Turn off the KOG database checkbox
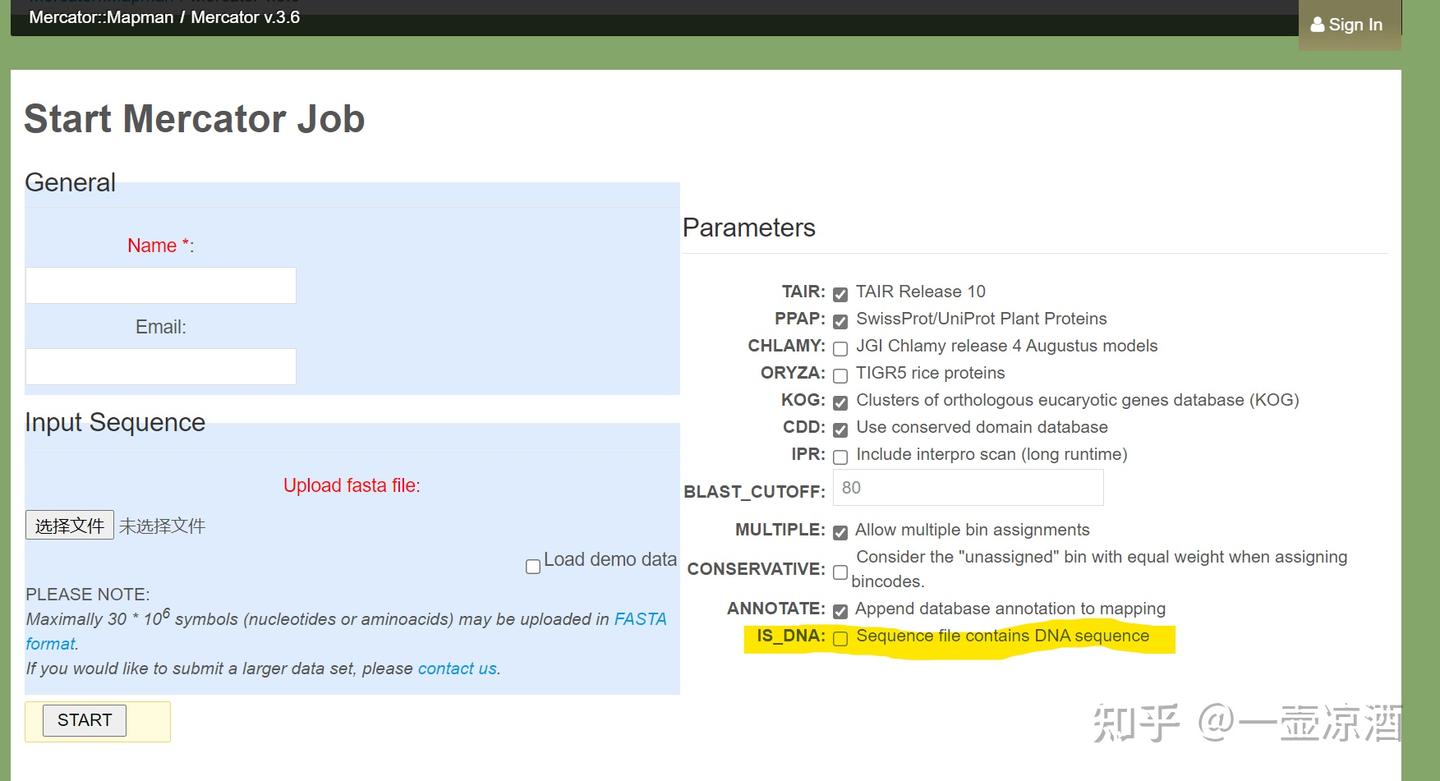Viewport: 1440px width, 781px height. [840, 403]
